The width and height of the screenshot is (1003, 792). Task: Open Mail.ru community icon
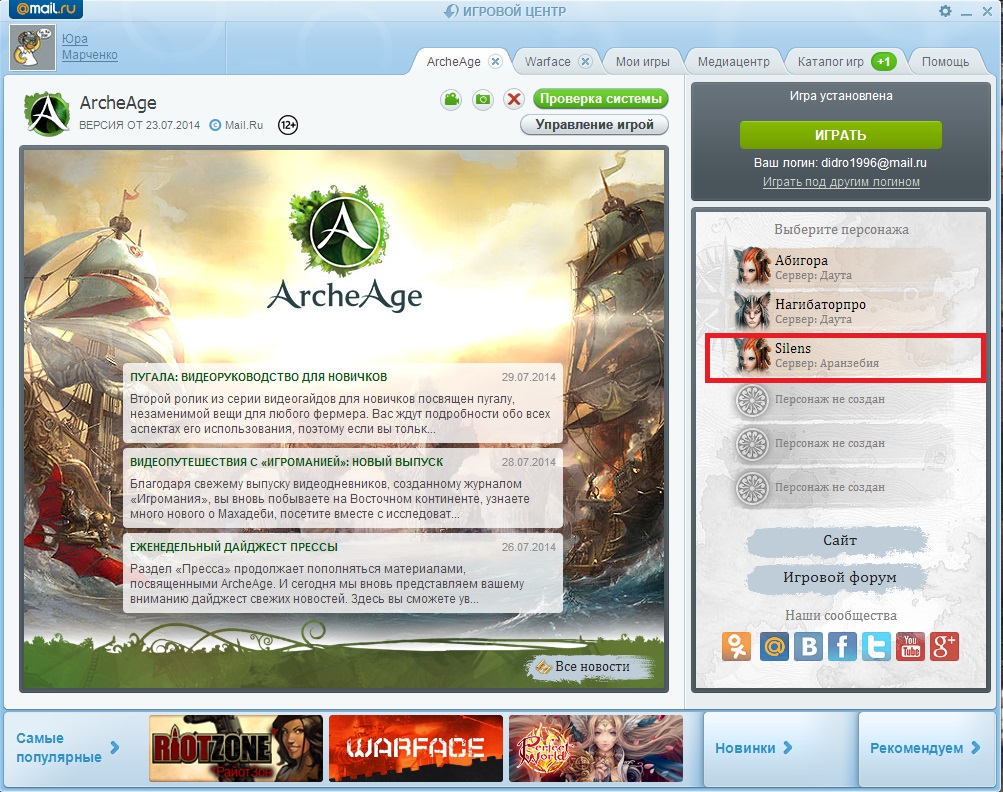(x=774, y=646)
